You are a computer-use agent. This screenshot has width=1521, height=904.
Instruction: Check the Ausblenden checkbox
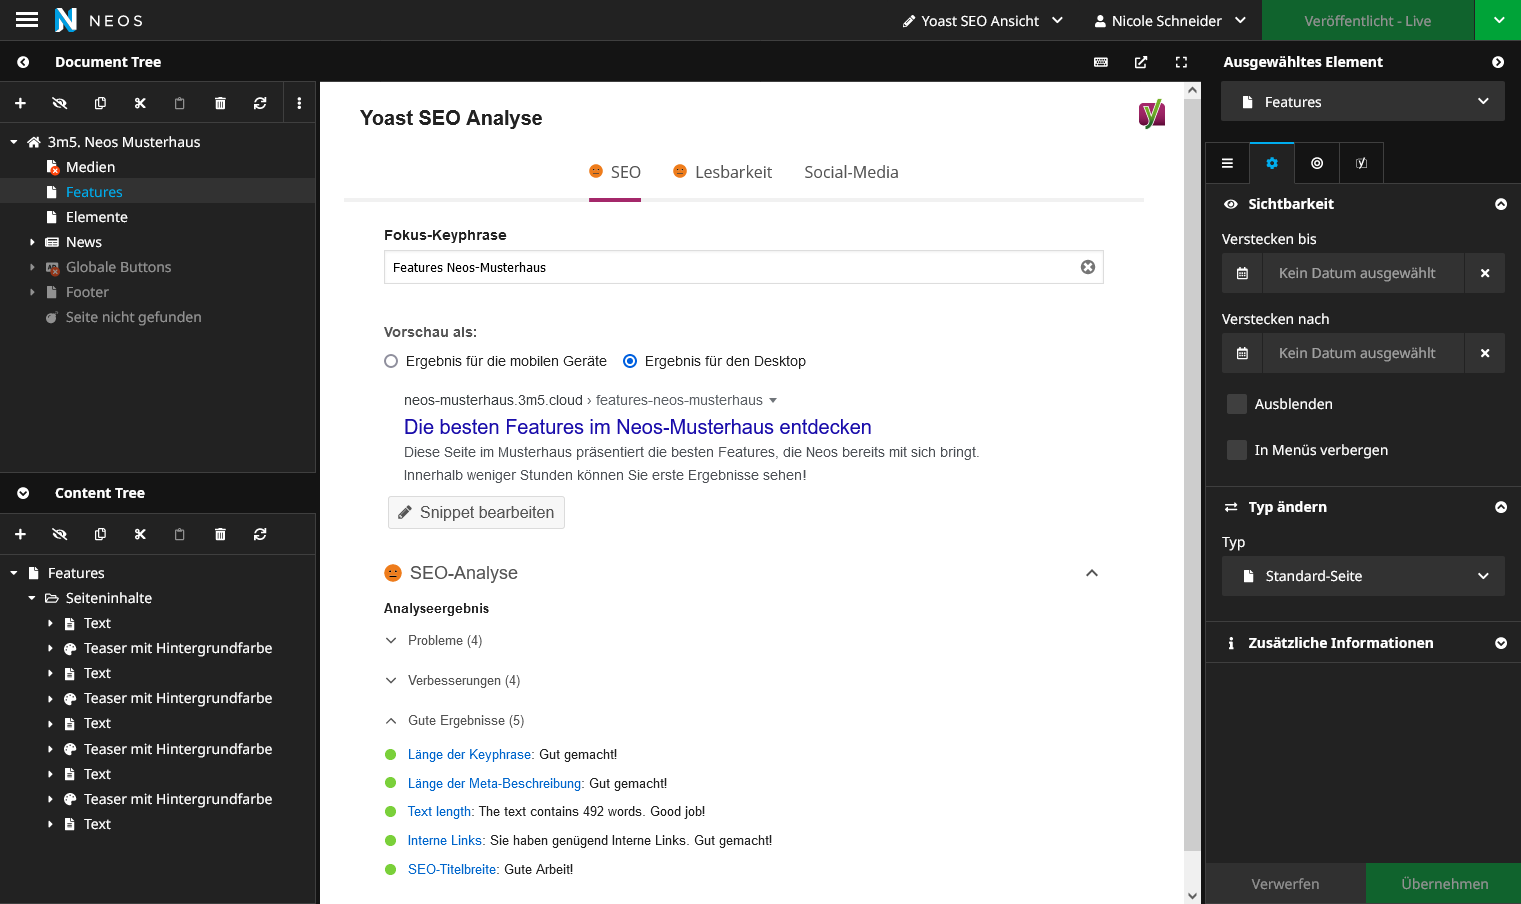[1237, 404]
